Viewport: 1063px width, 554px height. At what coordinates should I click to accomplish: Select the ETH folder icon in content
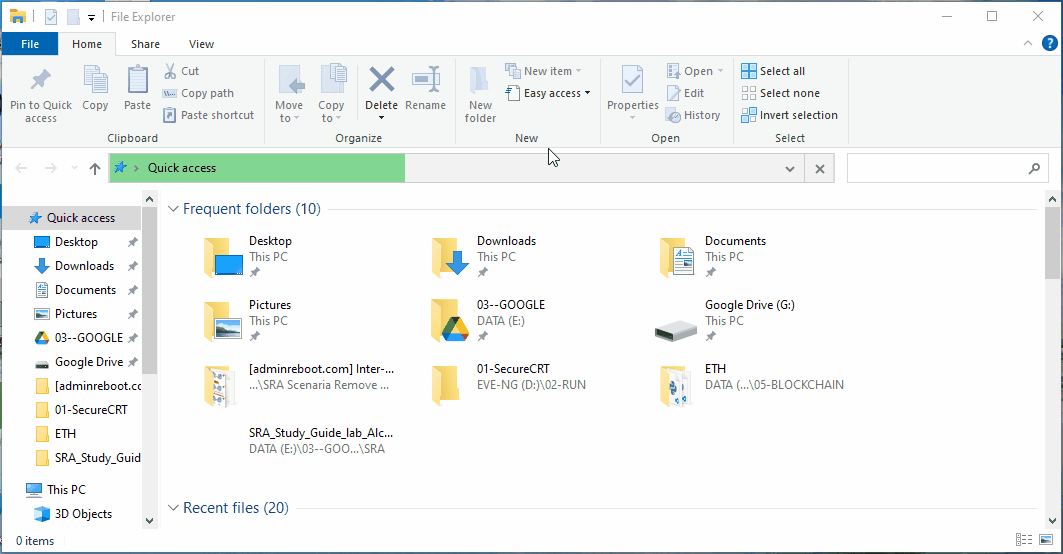[677, 385]
